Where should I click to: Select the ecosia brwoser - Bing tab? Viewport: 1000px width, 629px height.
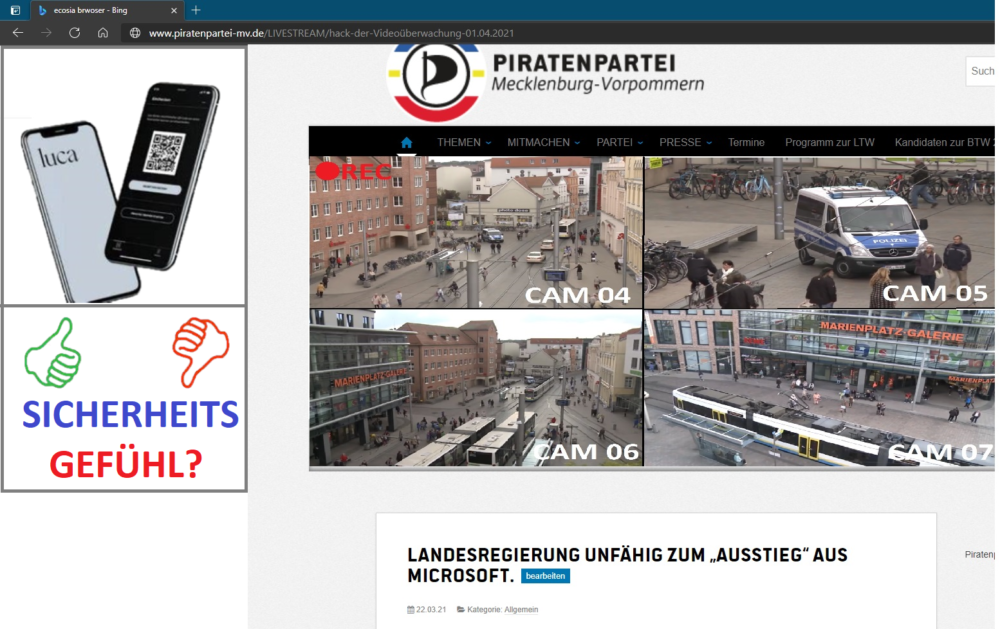[107, 10]
